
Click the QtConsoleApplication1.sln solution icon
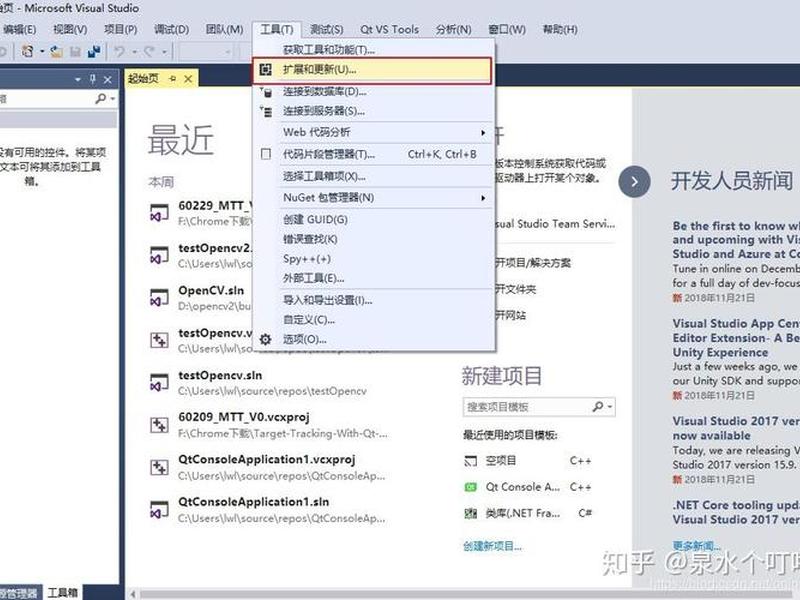coord(159,510)
